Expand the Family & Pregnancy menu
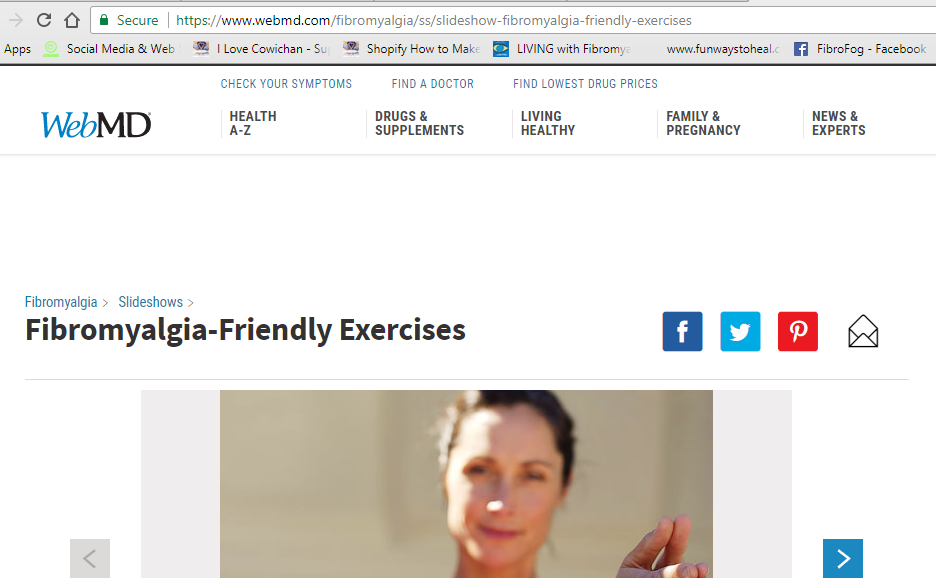 (x=703, y=124)
